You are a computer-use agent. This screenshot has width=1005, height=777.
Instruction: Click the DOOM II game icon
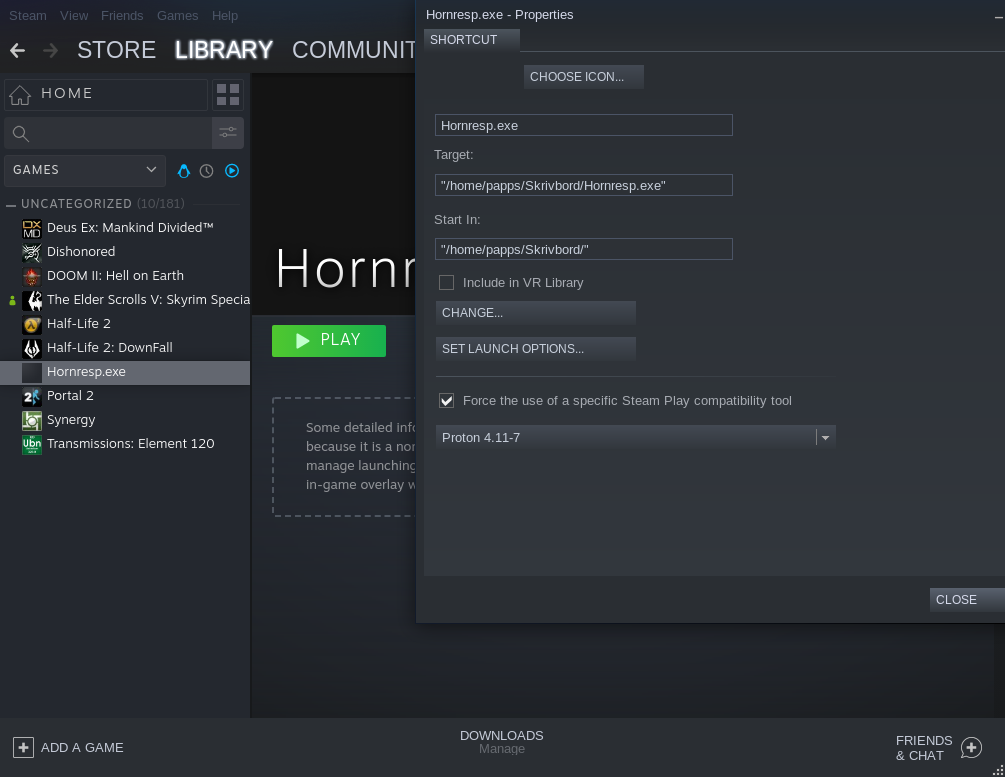click(x=31, y=276)
